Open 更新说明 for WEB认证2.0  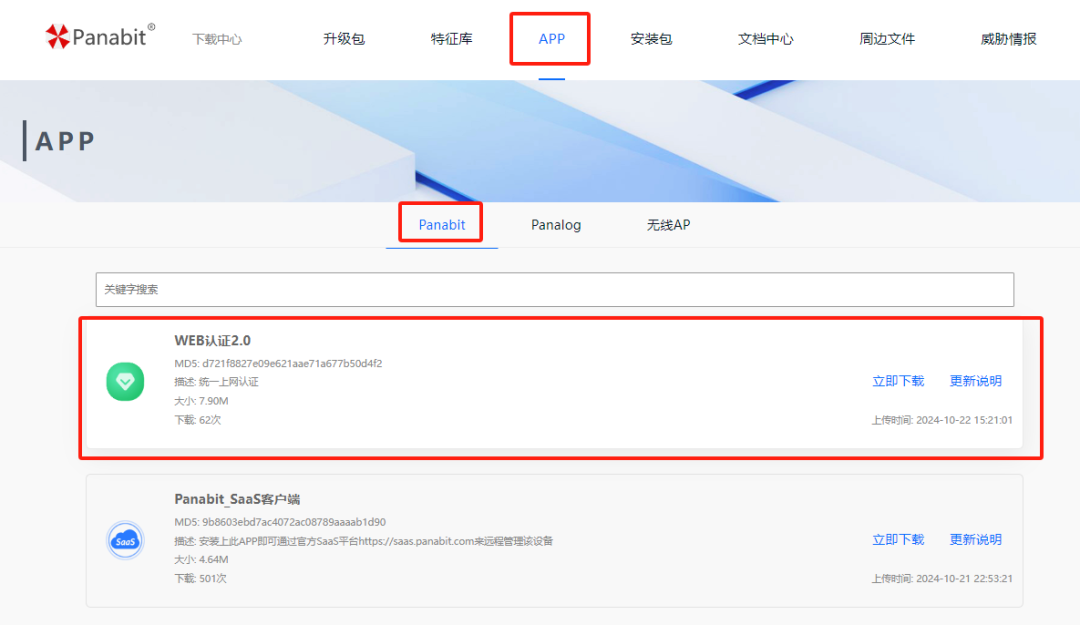(x=975, y=381)
